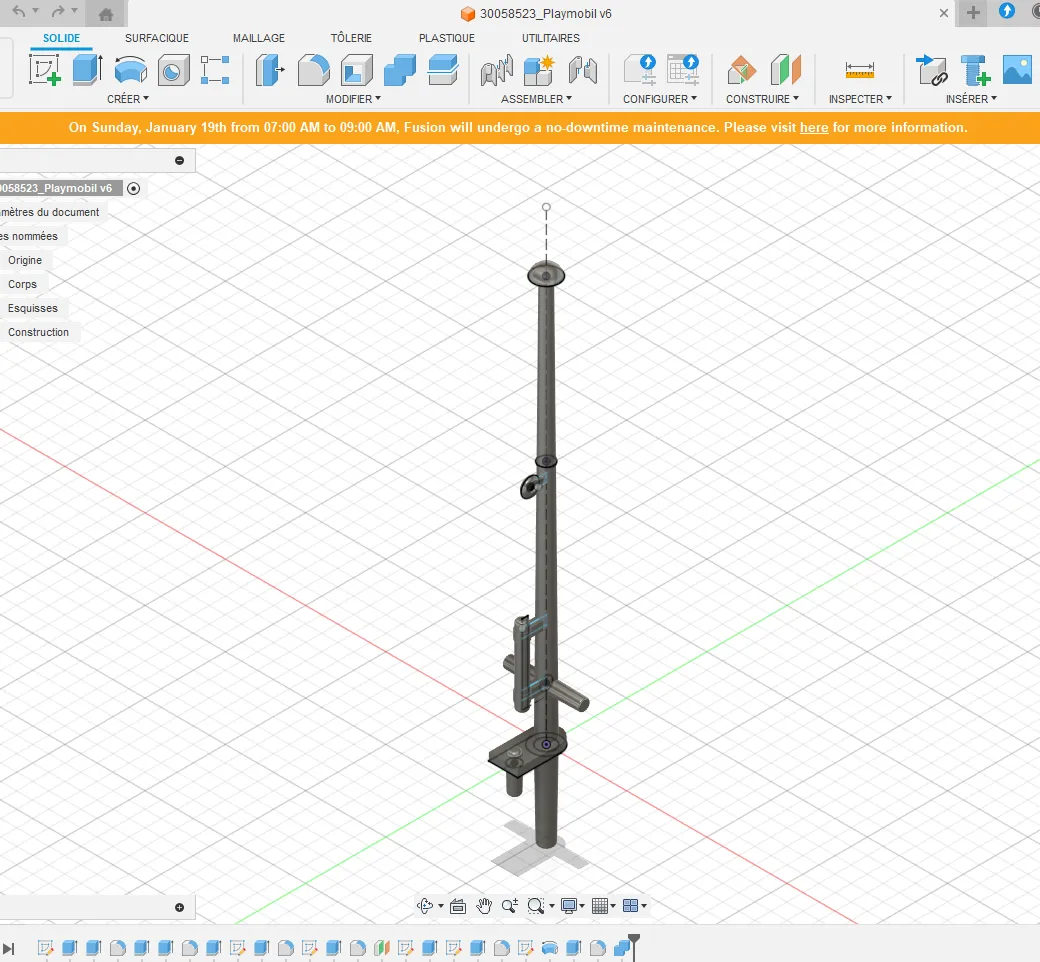Activate the Measure tool under INSPECTER
This screenshot has width=1040, height=962.
860,70
